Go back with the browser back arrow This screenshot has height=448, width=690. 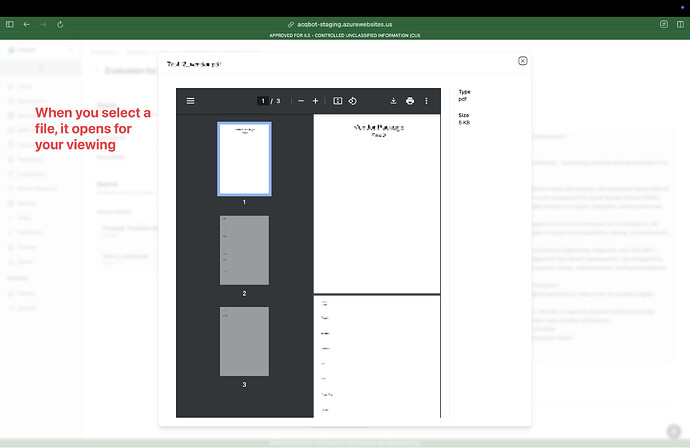pos(26,24)
